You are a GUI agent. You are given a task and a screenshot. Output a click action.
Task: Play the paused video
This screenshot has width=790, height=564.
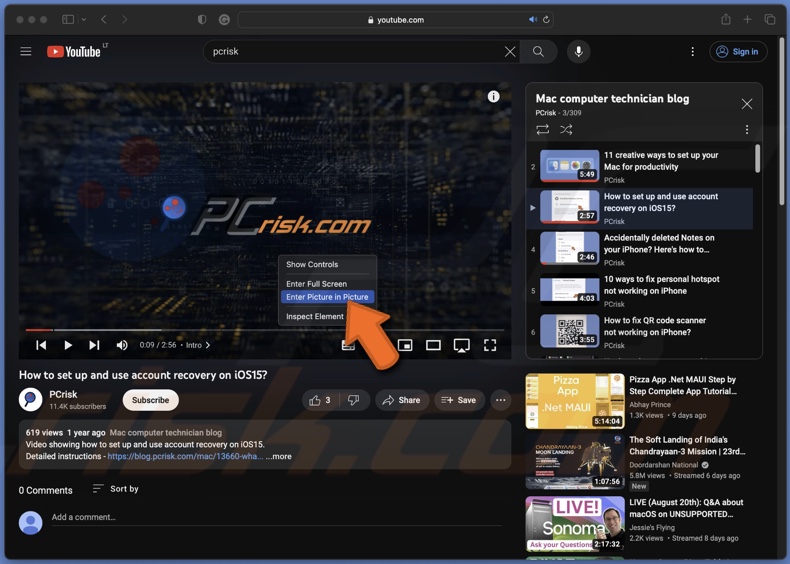coord(68,345)
